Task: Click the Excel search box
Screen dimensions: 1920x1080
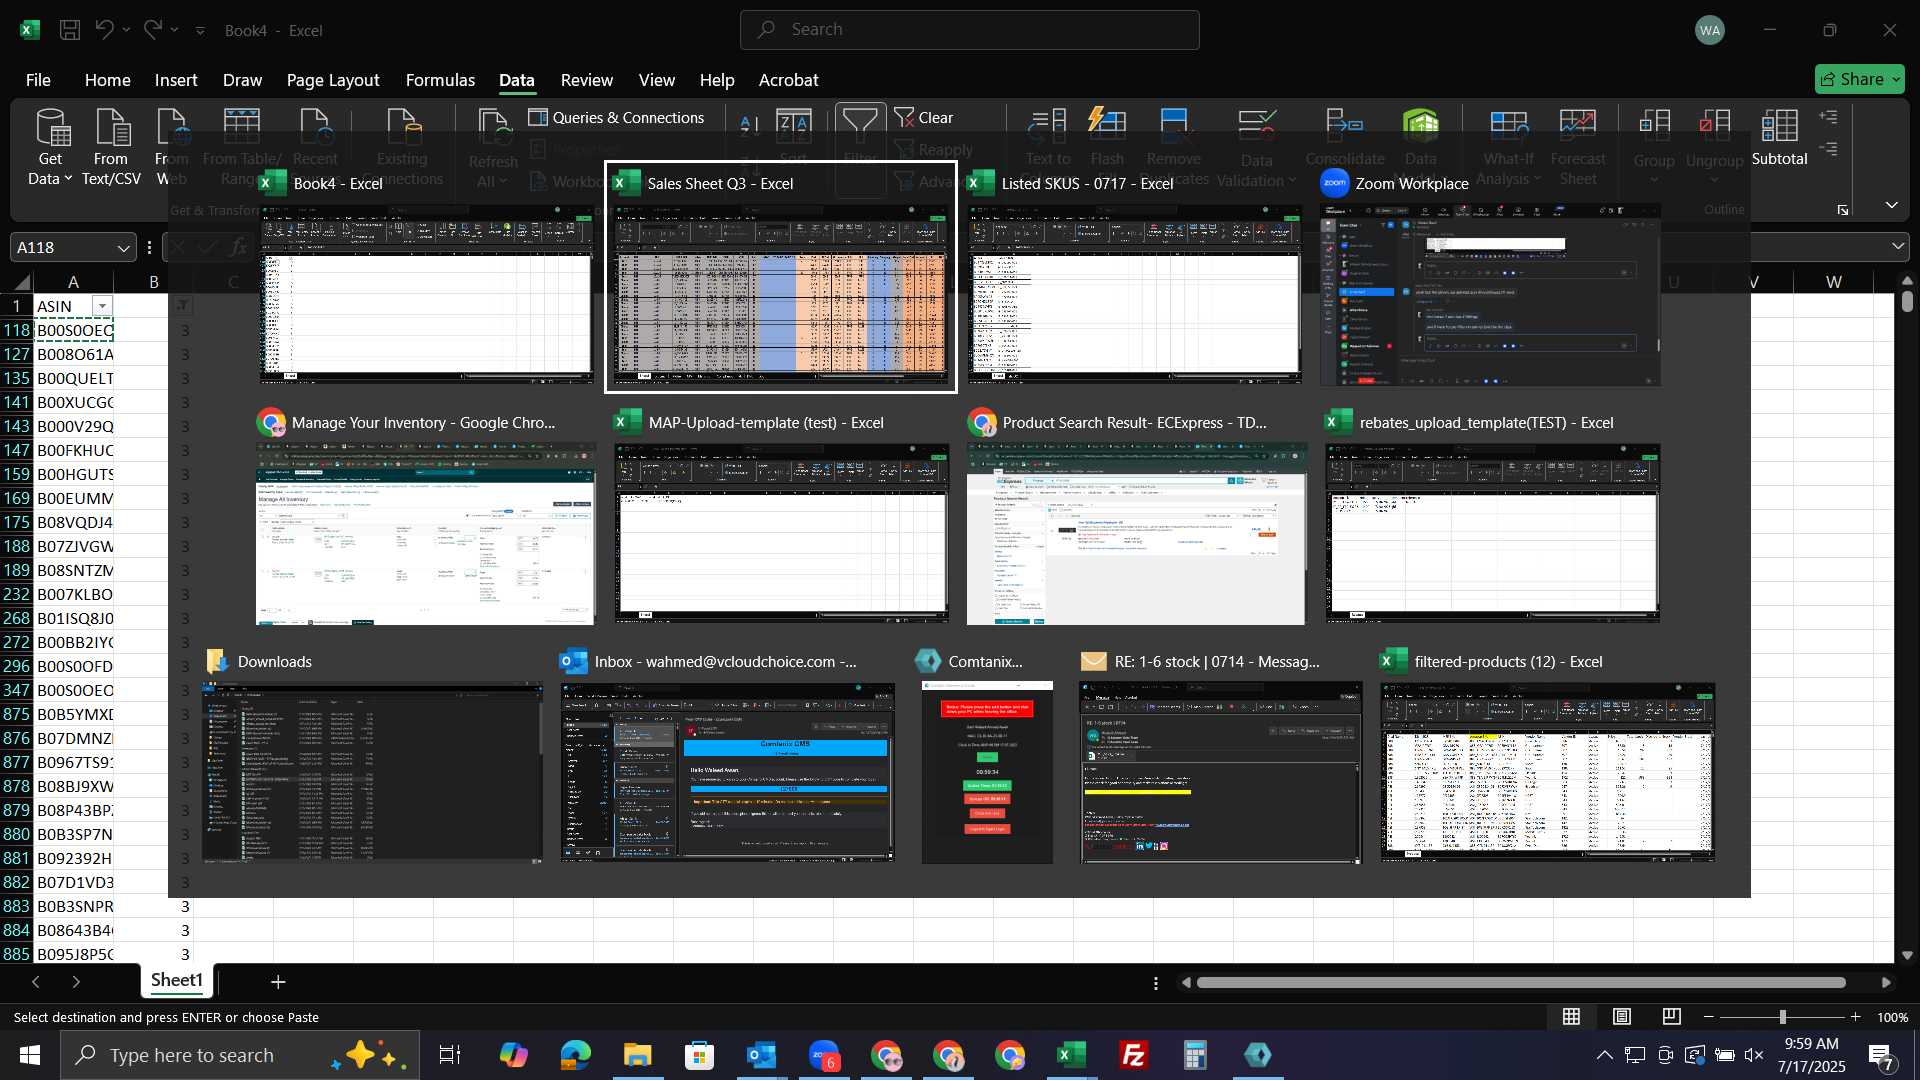Action: (970, 30)
